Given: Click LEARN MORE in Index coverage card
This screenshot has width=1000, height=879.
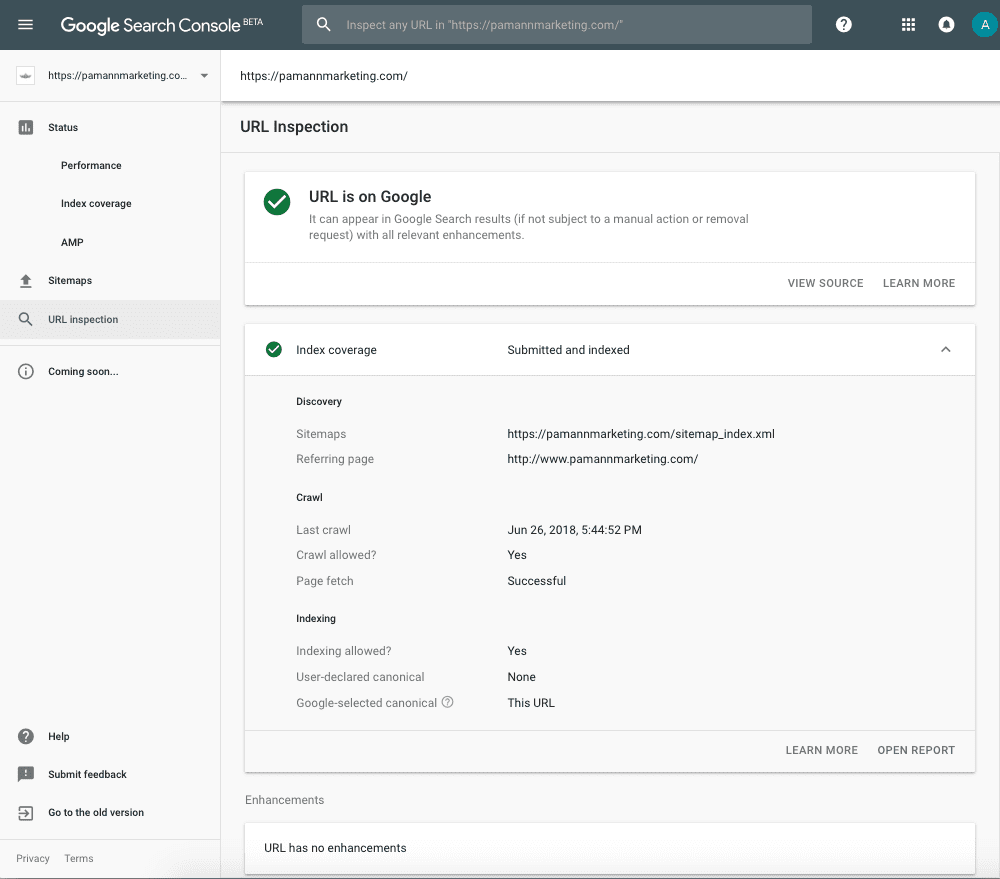Looking at the screenshot, I should click(x=821, y=750).
